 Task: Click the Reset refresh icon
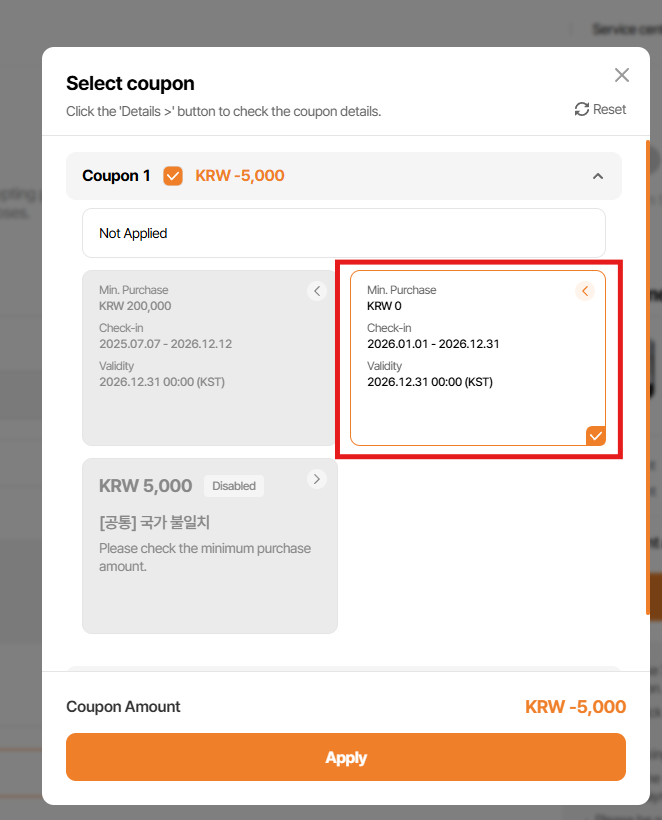coord(582,109)
